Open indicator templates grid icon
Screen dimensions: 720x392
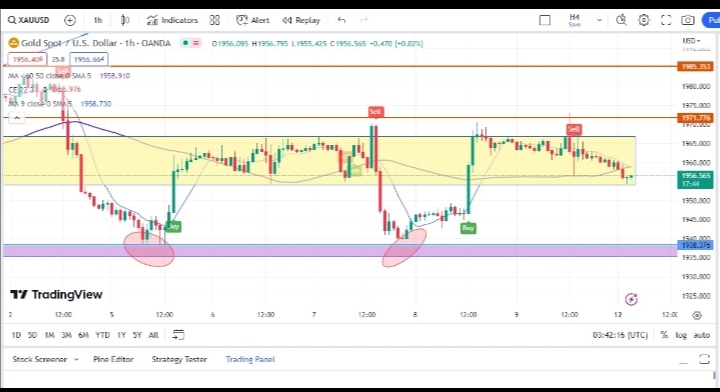pos(214,20)
